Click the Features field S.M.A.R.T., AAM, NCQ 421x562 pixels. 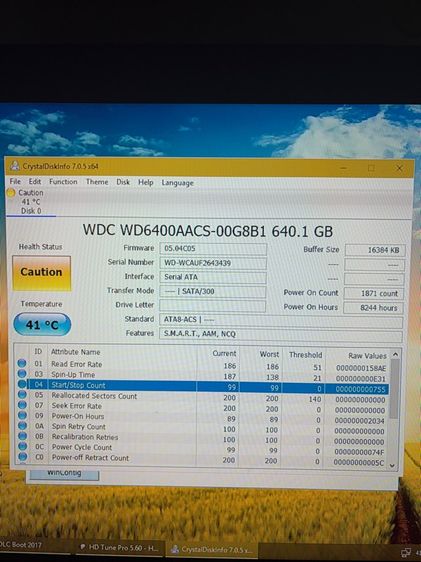pyautogui.click(x=281, y=335)
